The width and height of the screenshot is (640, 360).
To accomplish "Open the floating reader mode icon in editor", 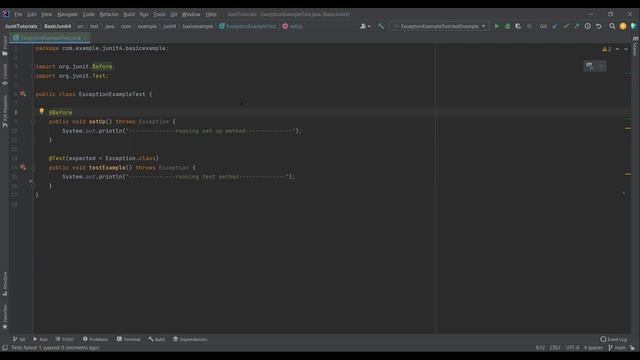I will [x=589, y=66].
